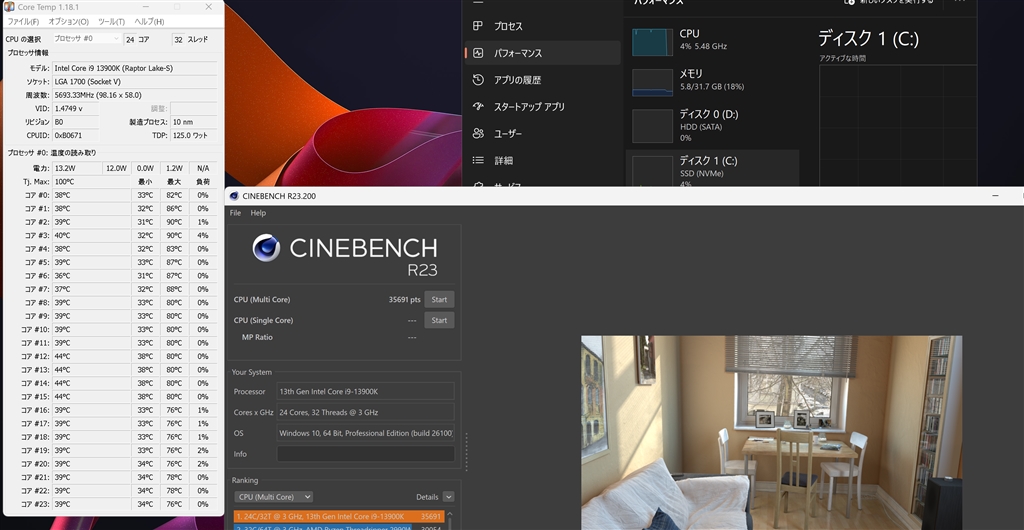
Task: Click the ranking list scrollbar in Cinebench
Action: (449, 520)
